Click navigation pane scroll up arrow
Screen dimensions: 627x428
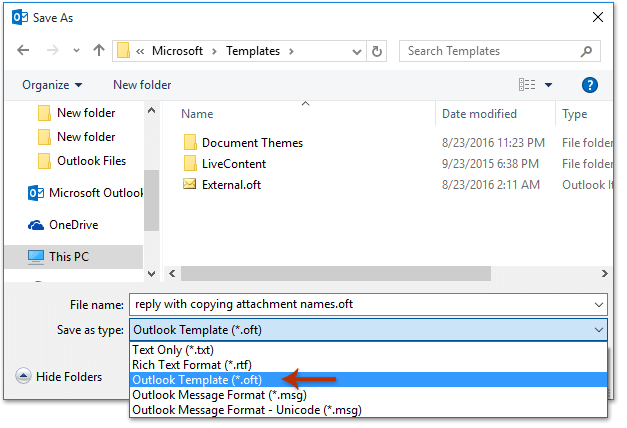click(152, 110)
